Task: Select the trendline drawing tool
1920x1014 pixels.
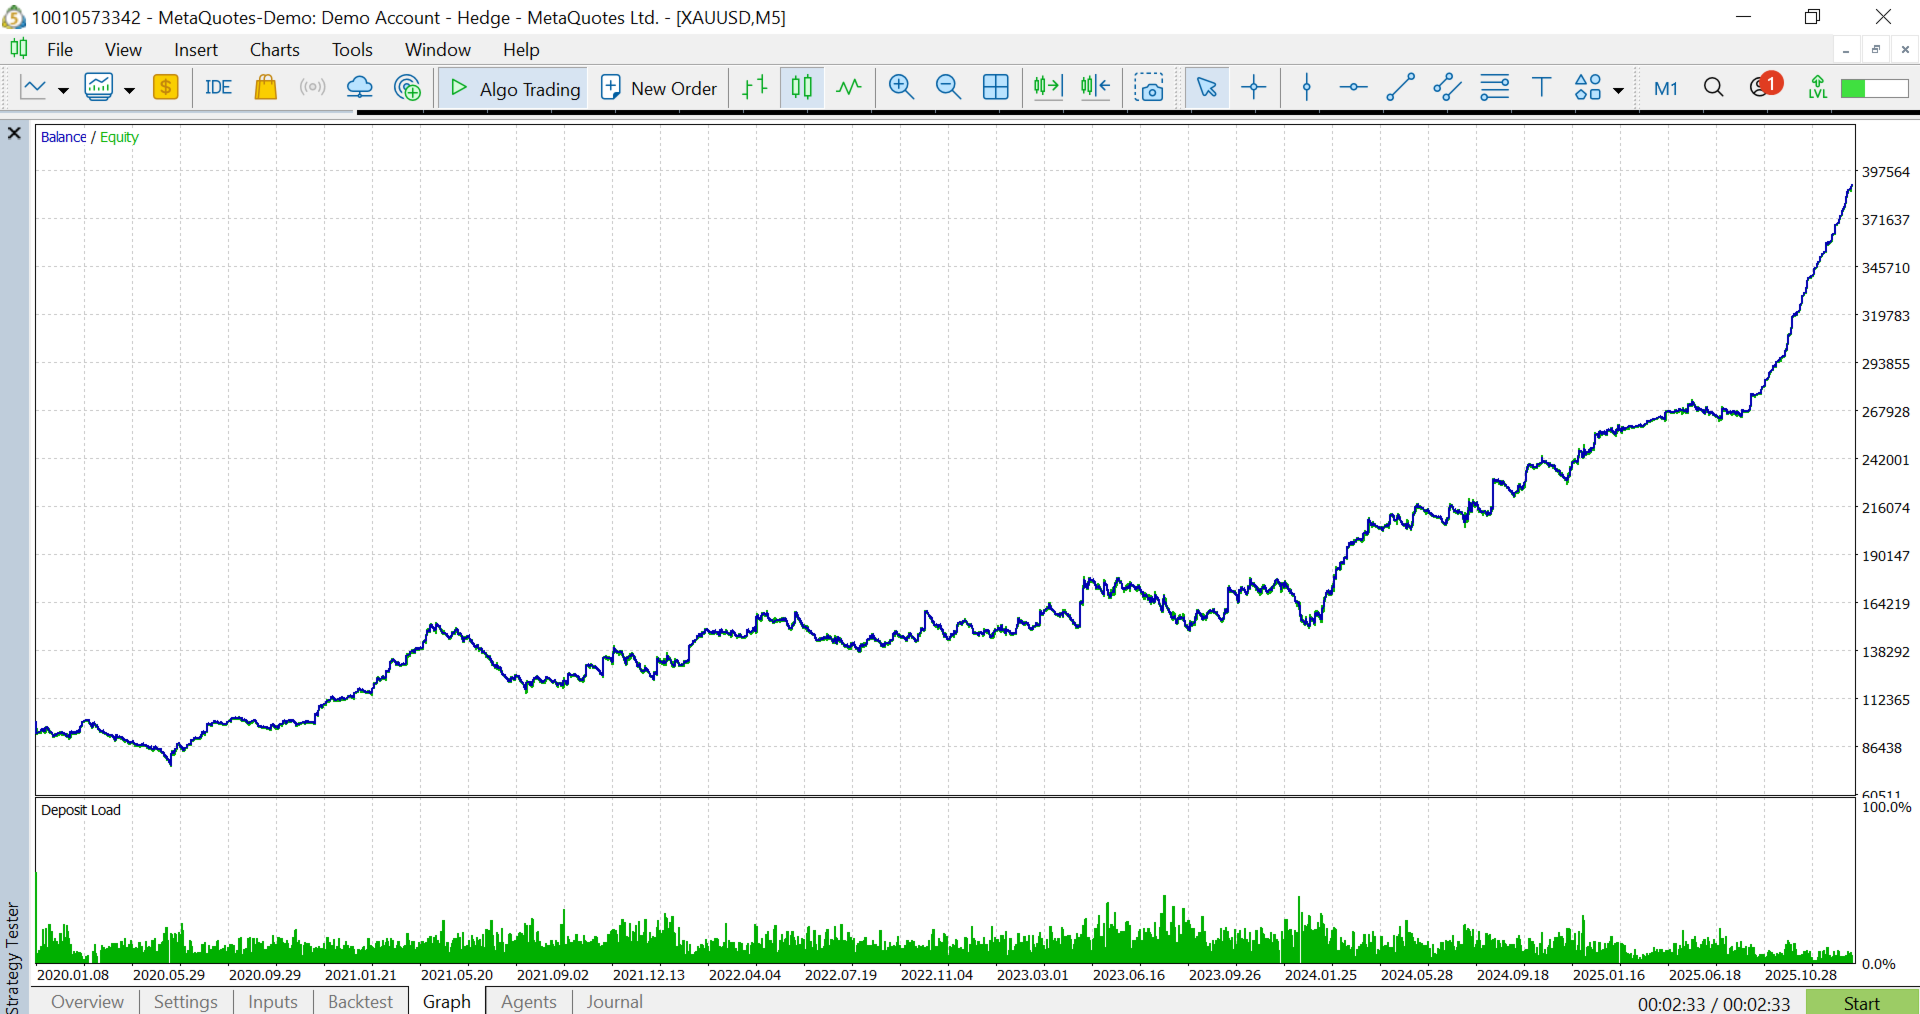Action: point(1400,88)
